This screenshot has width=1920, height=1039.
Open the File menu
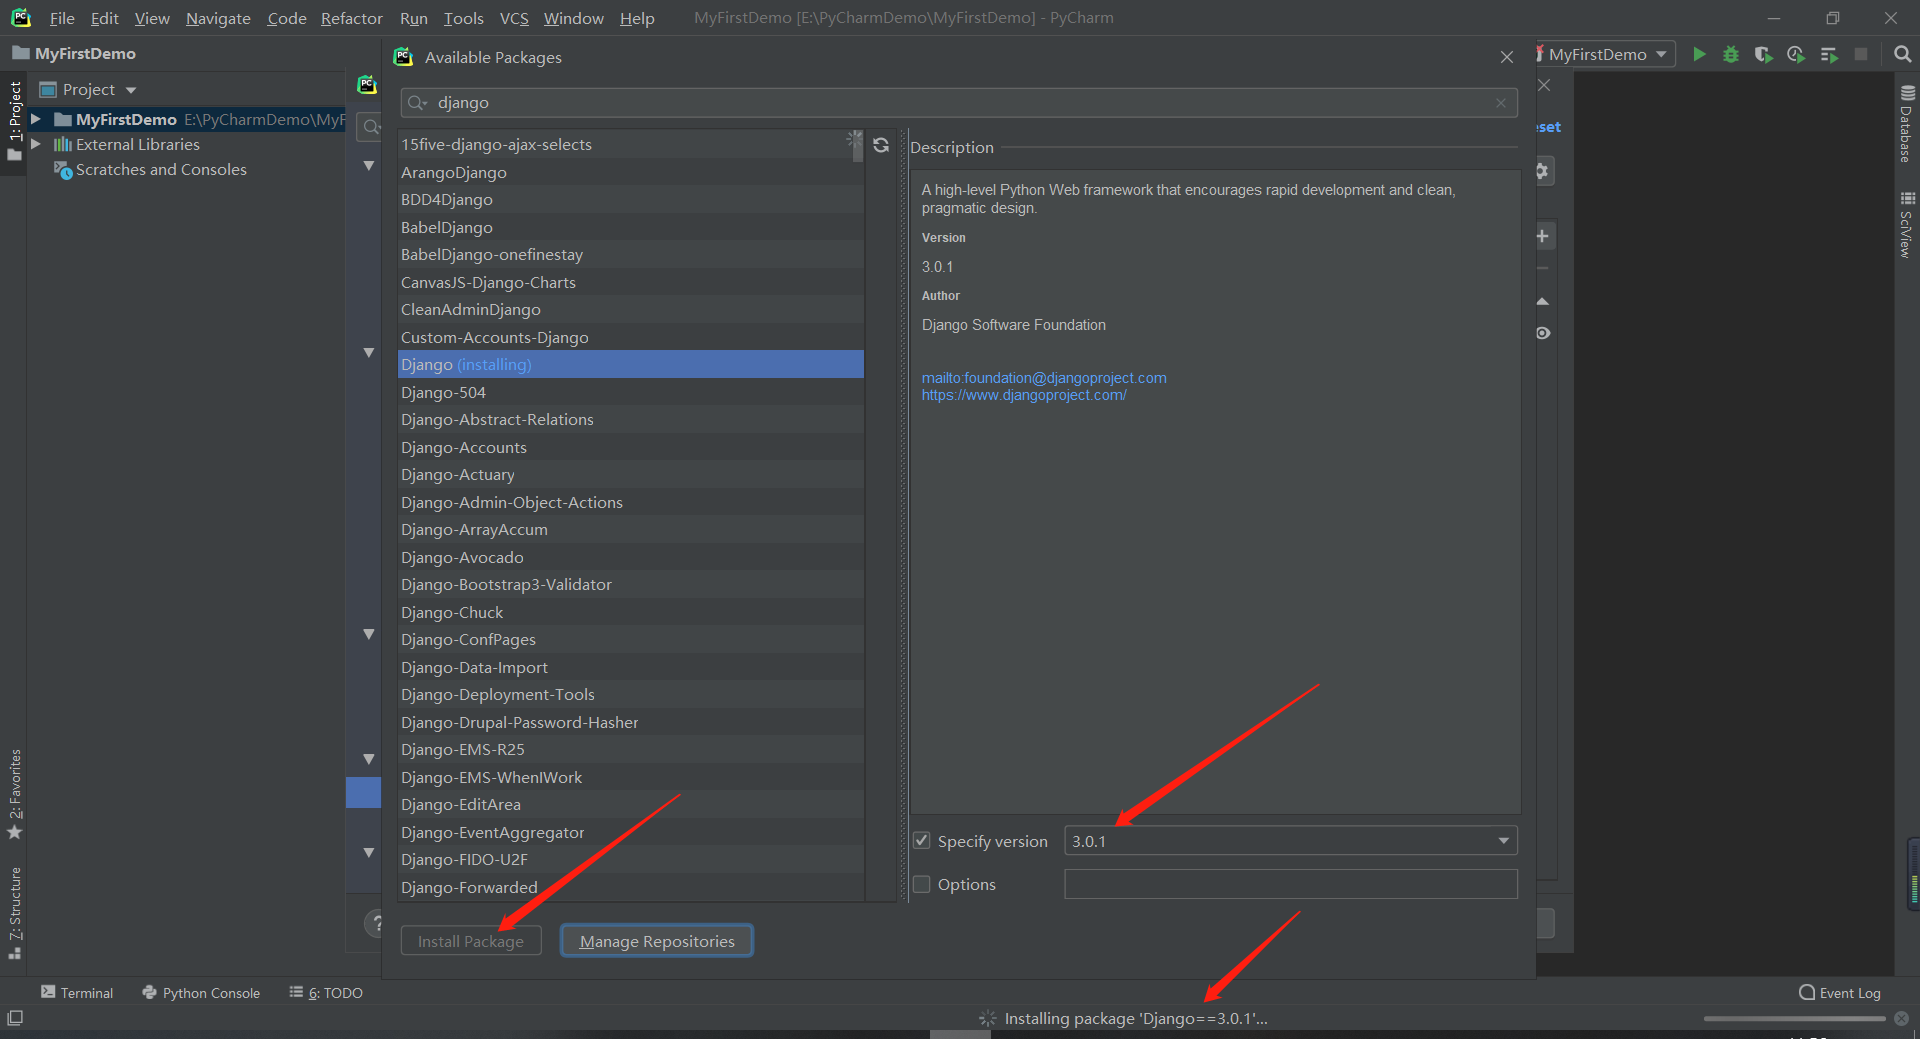62,18
